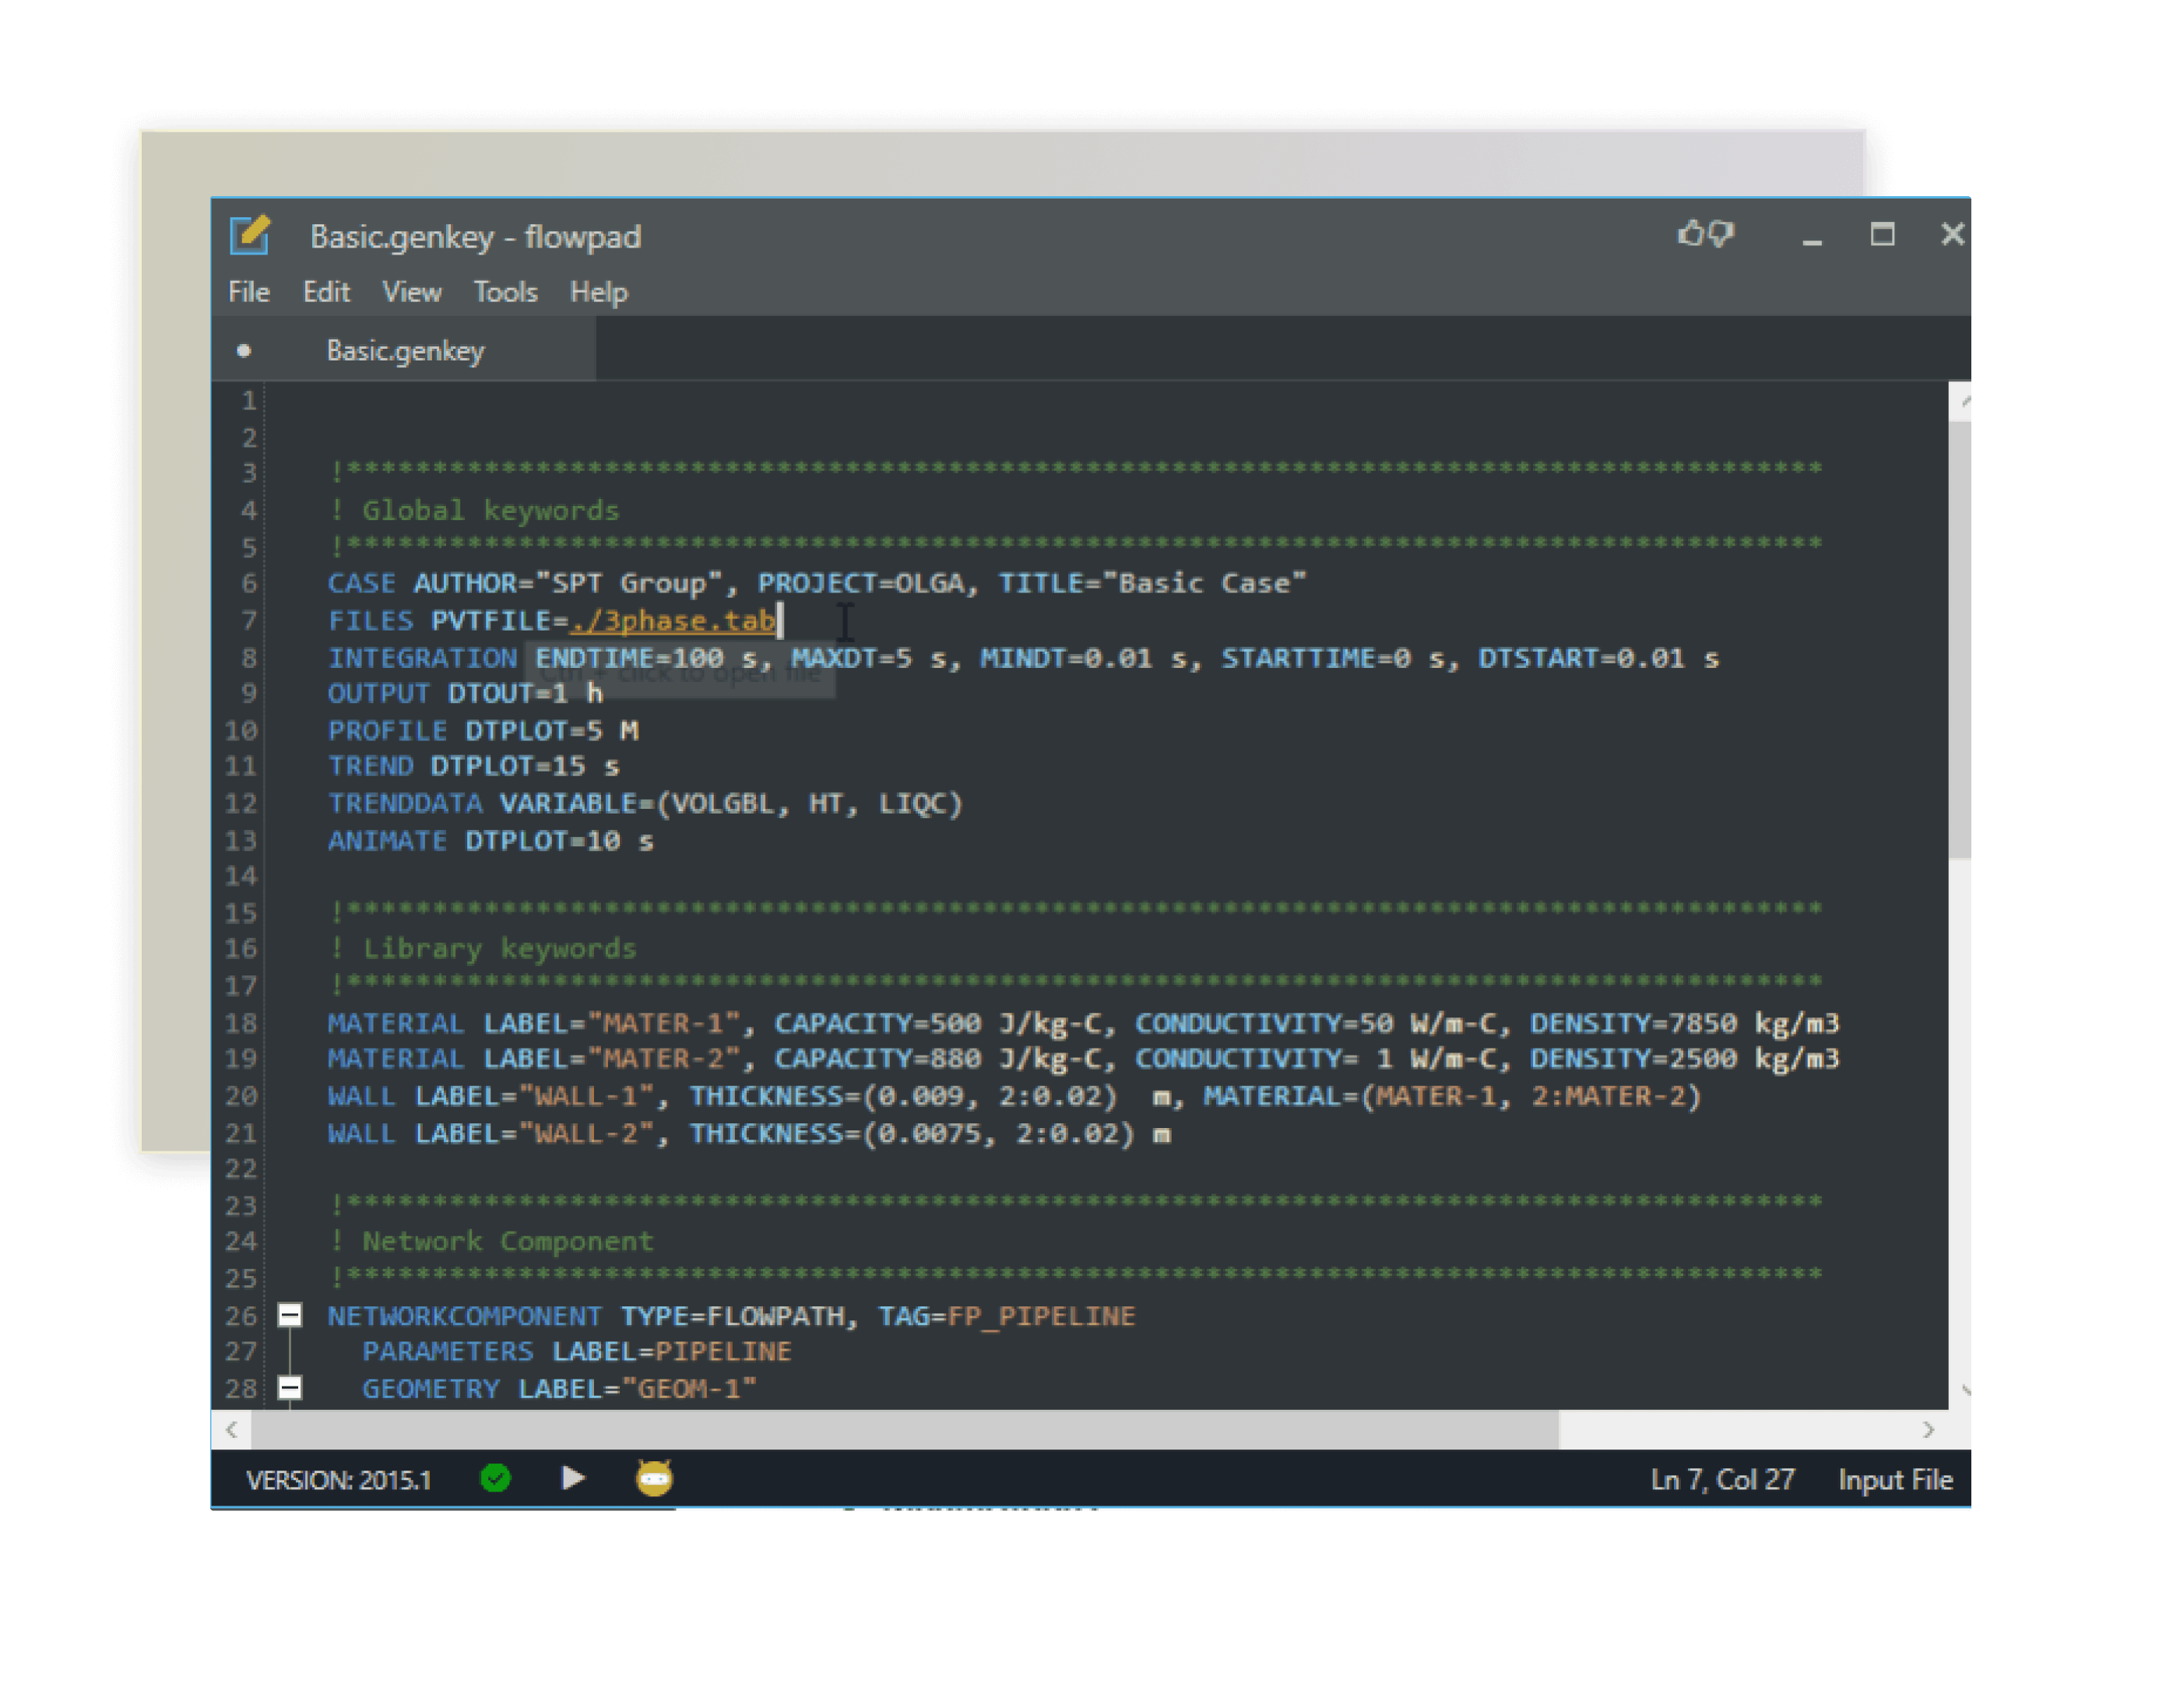Click the unsaved dot on Basic.genkey tab

[x=243, y=351]
